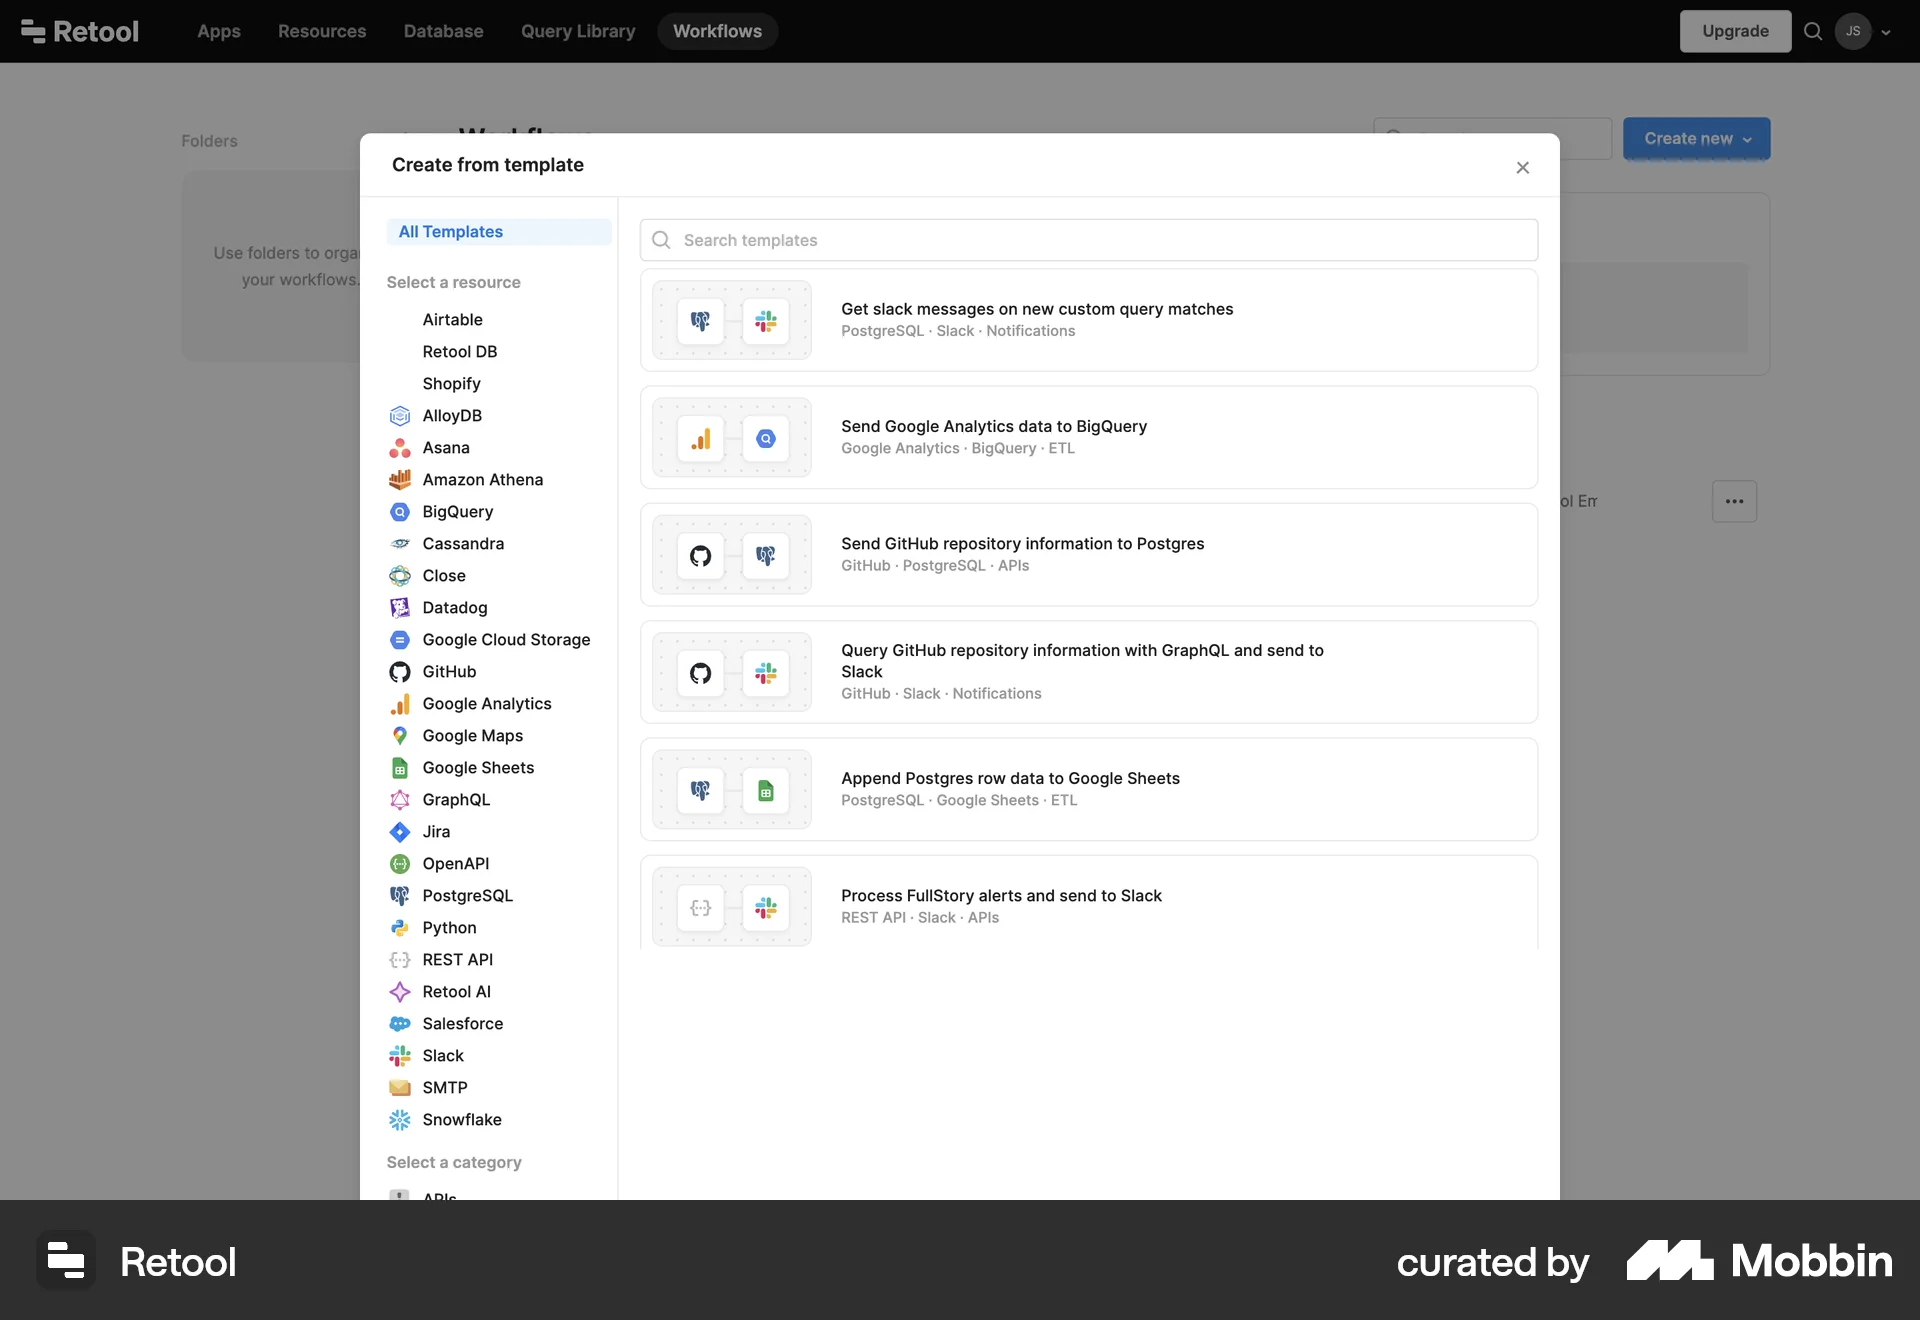The width and height of the screenshot is (1920, 1320).
Task: Open the Query Library tab
Action: (578, 31)
